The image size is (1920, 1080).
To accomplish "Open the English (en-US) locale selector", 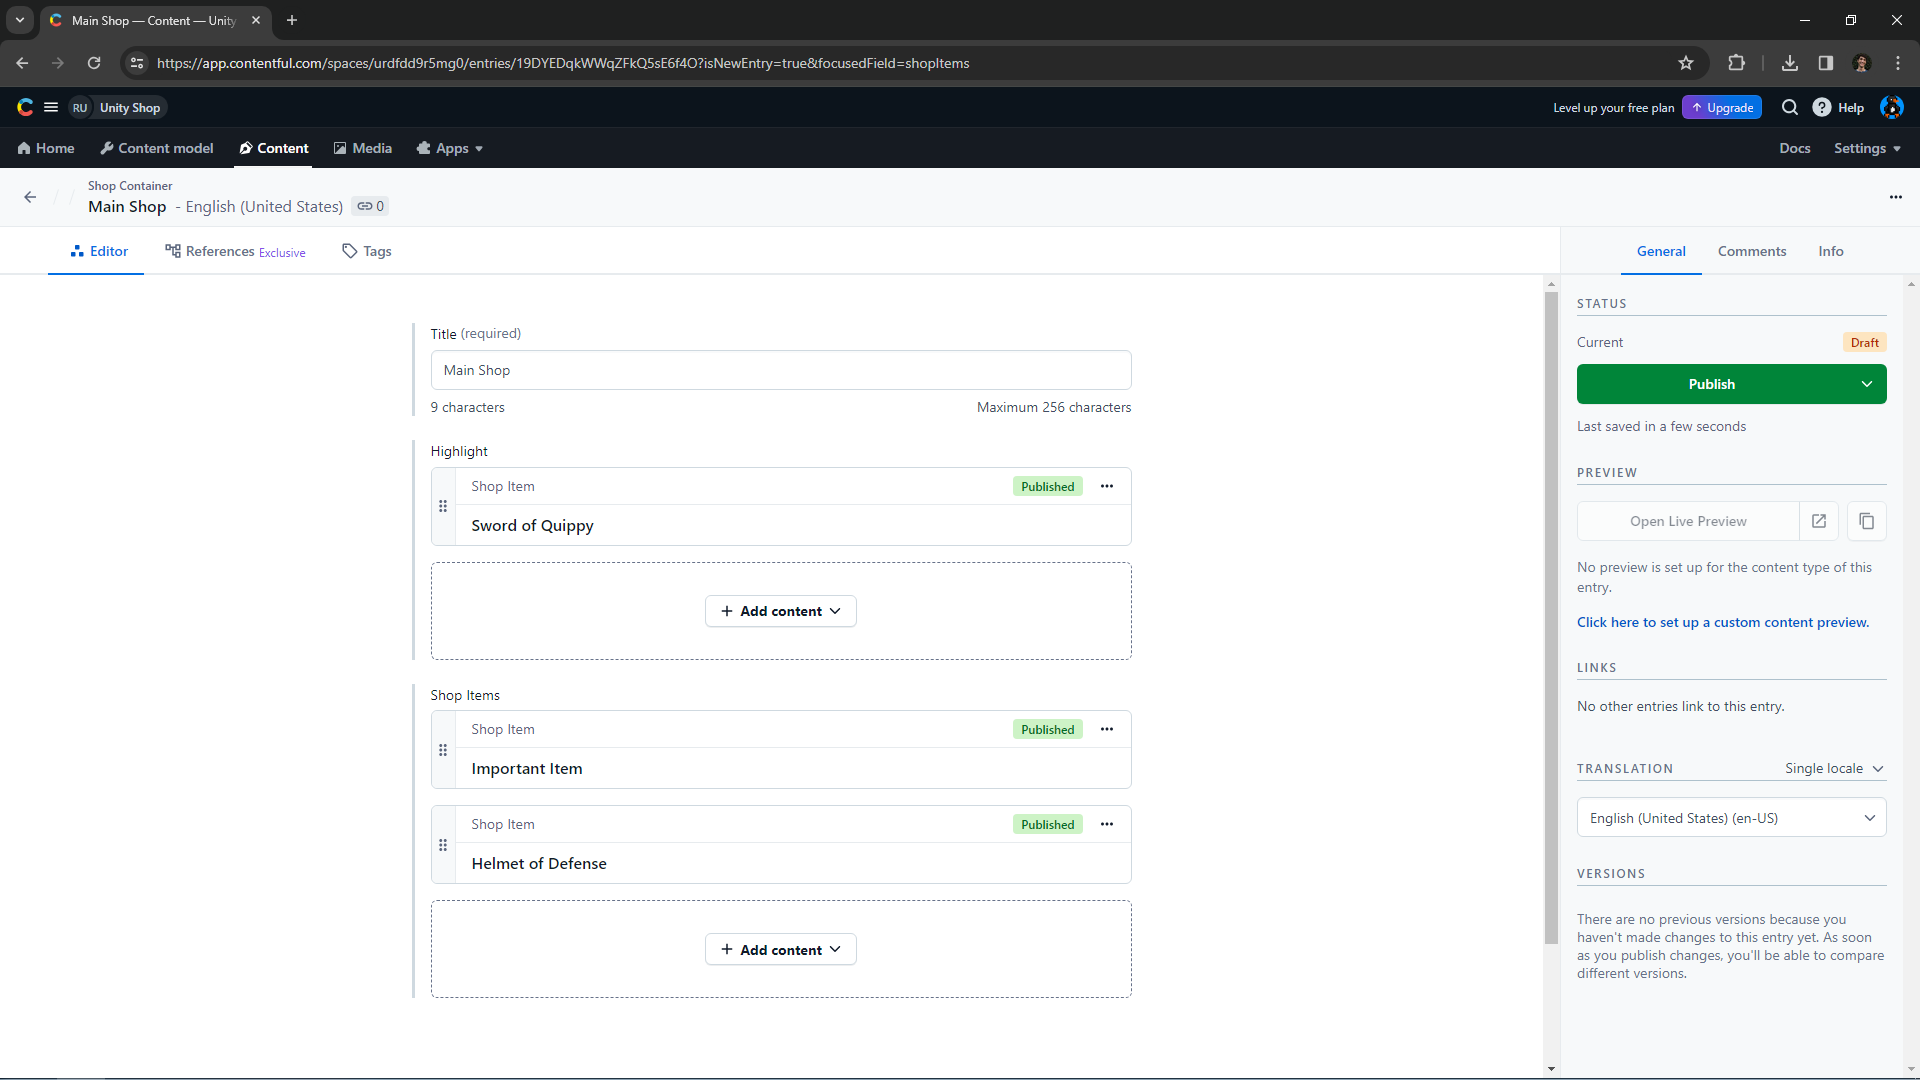I will click(x=1731, y=817).
